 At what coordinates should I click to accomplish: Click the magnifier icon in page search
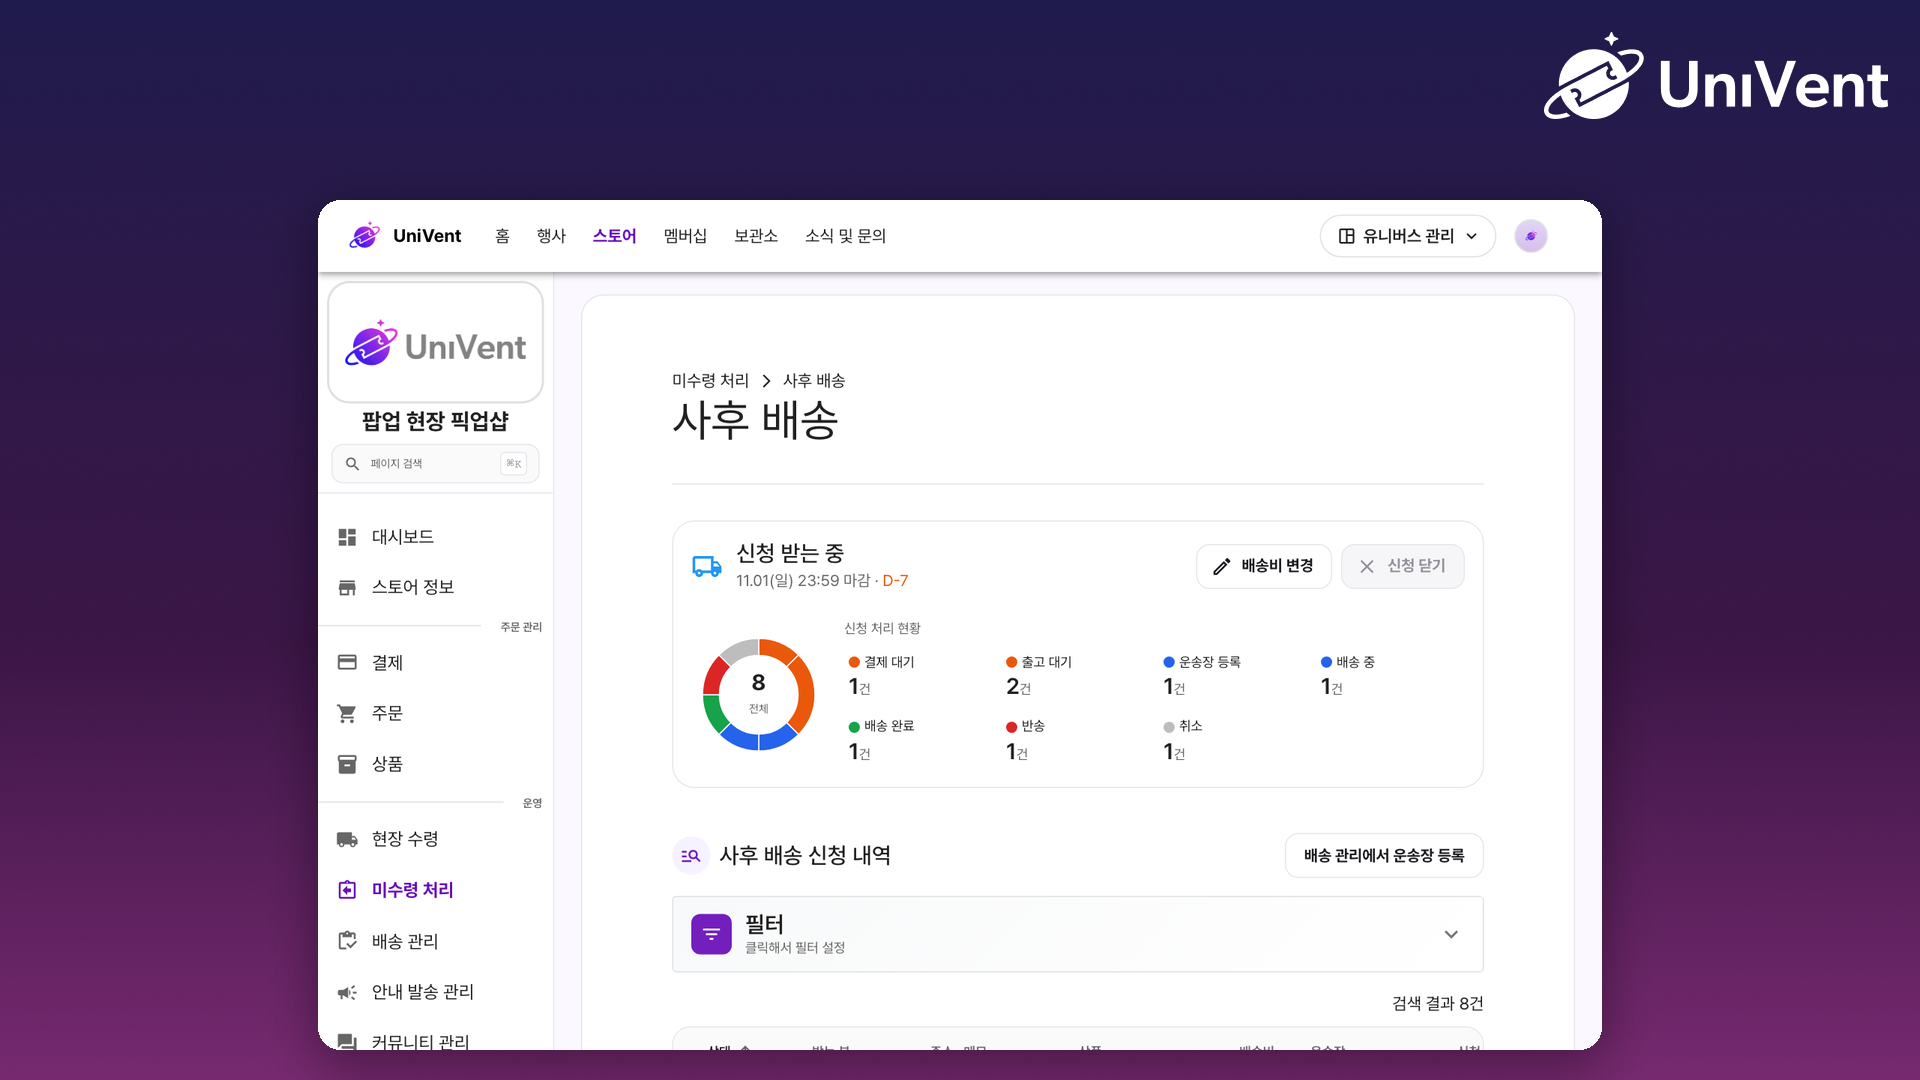click(352, 463)
